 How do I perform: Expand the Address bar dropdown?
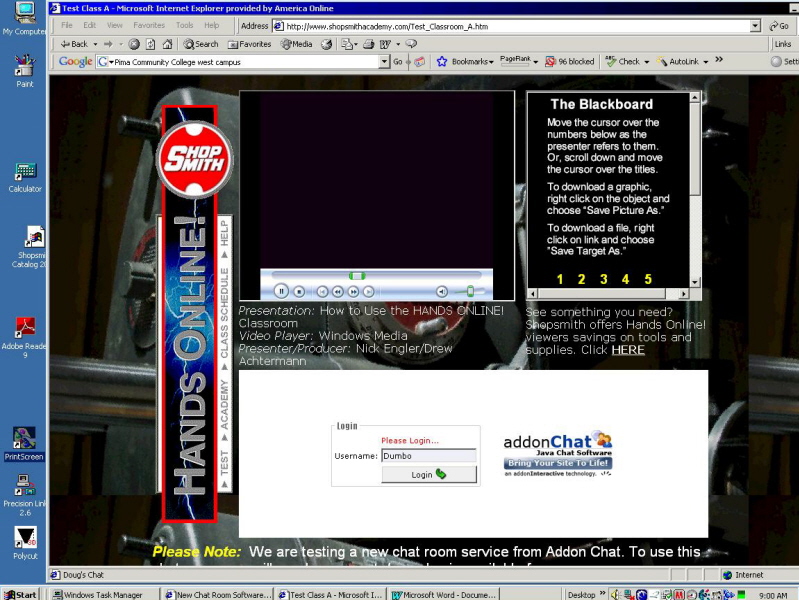click(x=755, y=26)
